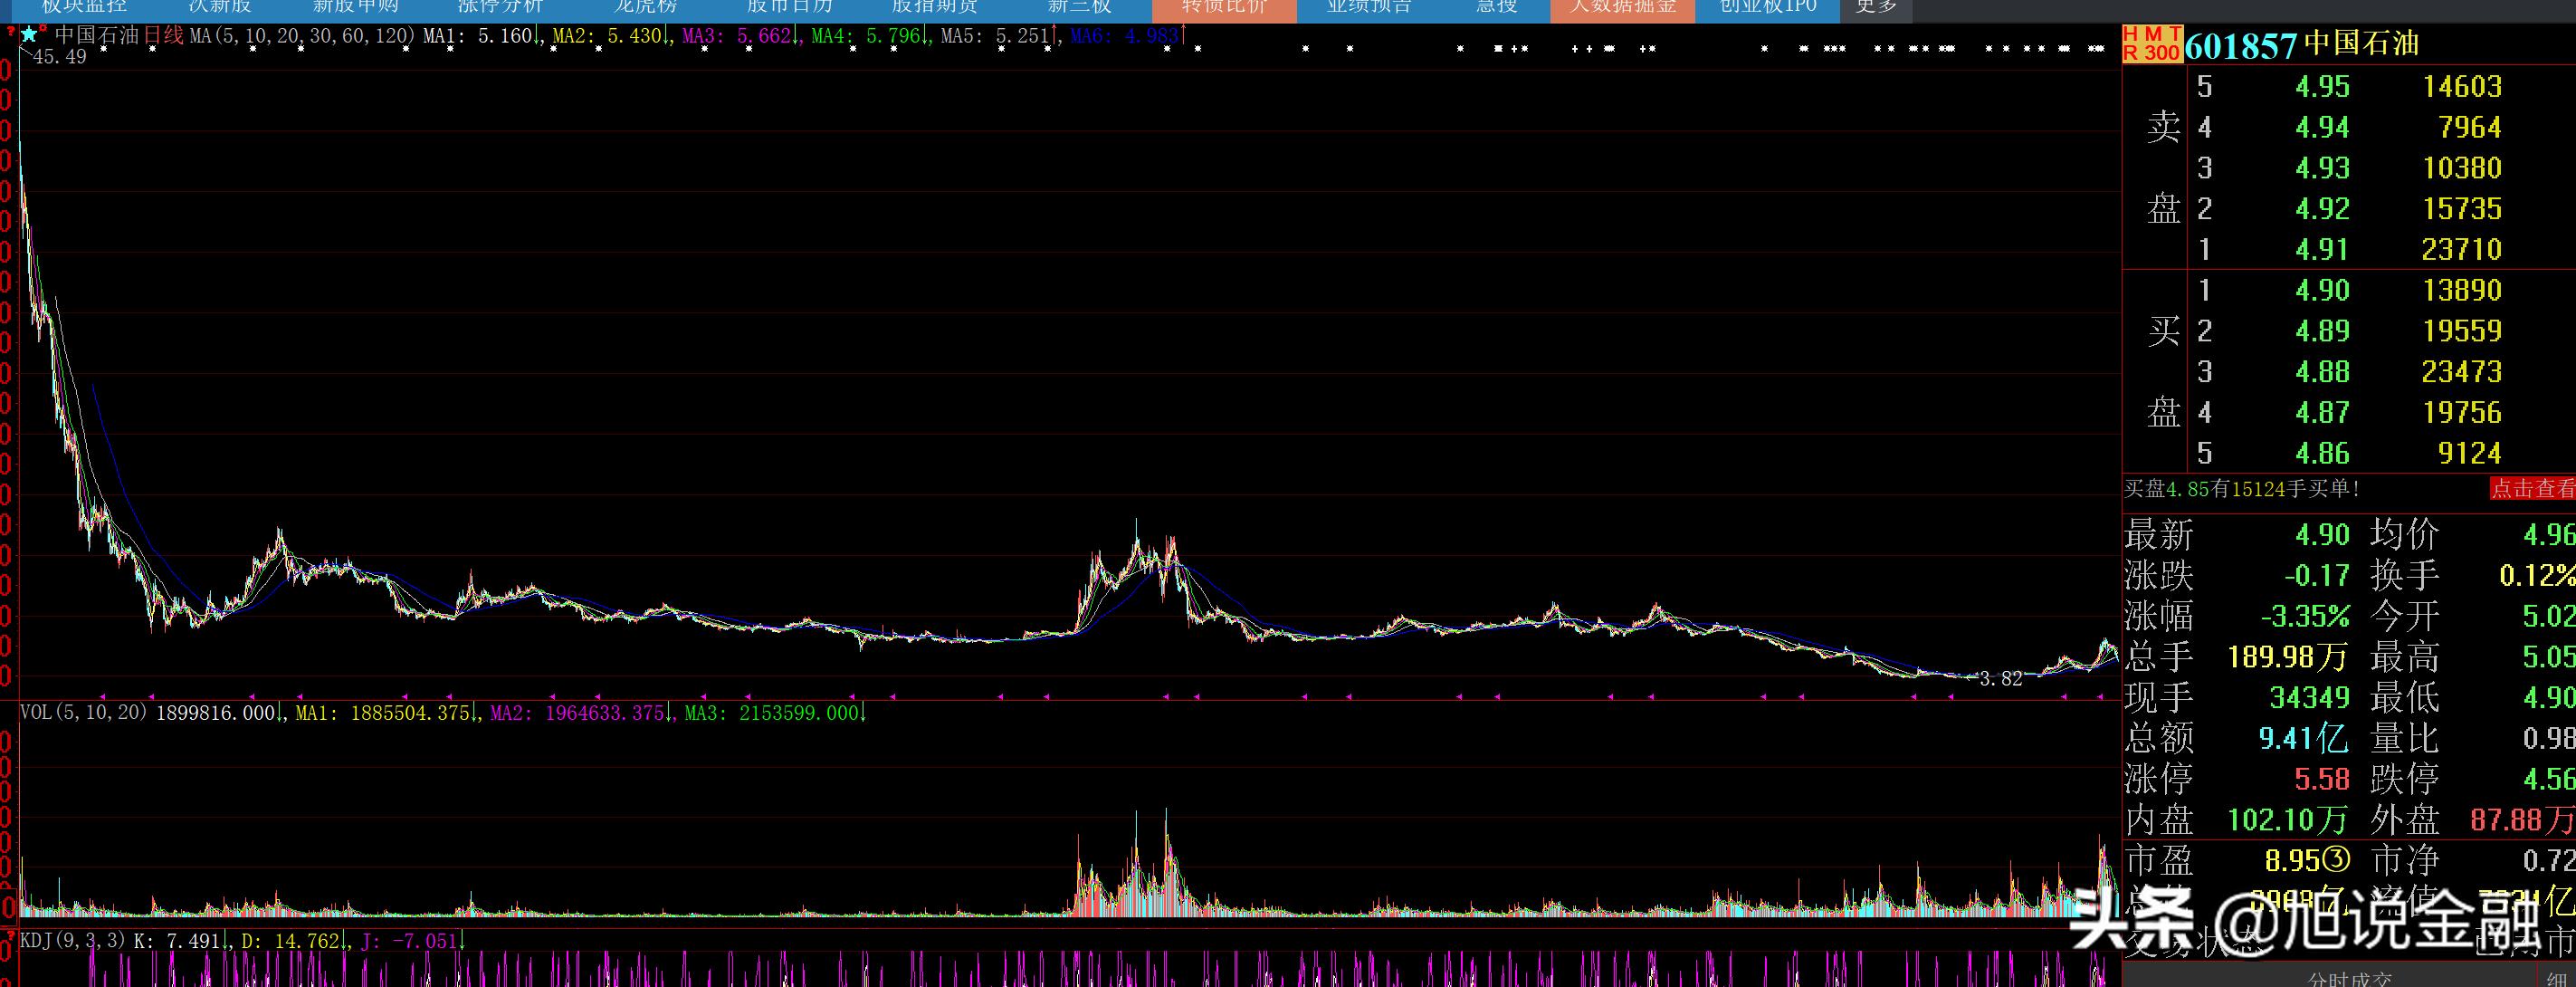Open the 龙虎榜 tab
The image size is (2576, 987).
pyautogui.click(x=645, y=8)
